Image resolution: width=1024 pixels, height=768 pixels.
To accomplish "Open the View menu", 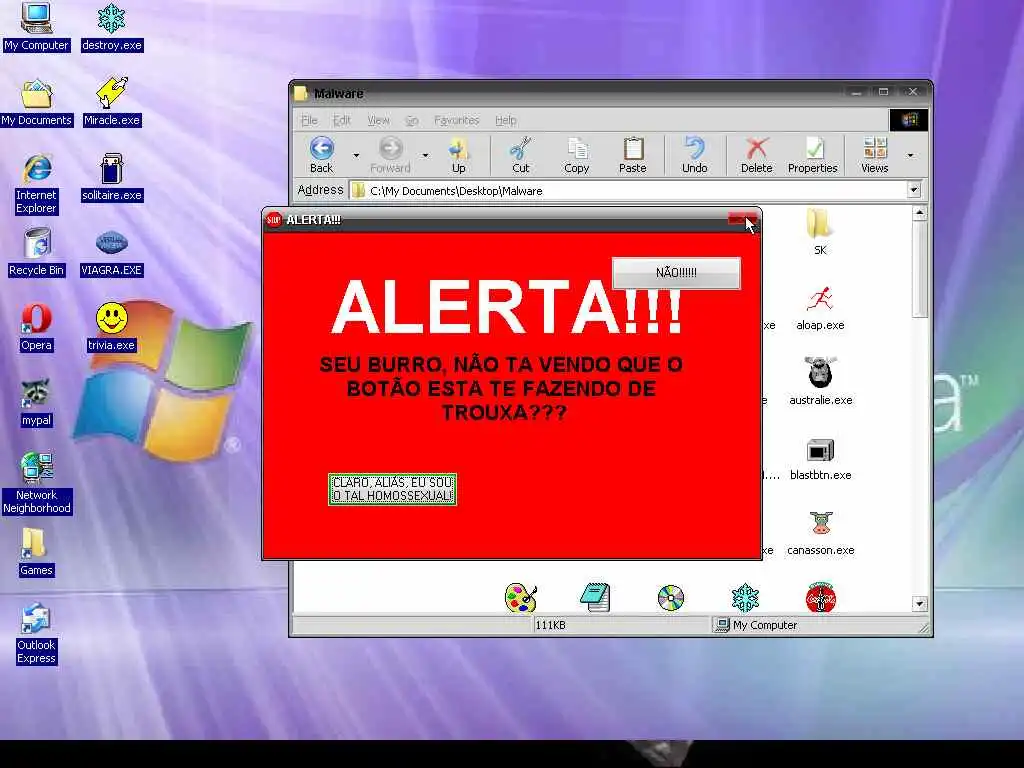I will coord(378,120).
